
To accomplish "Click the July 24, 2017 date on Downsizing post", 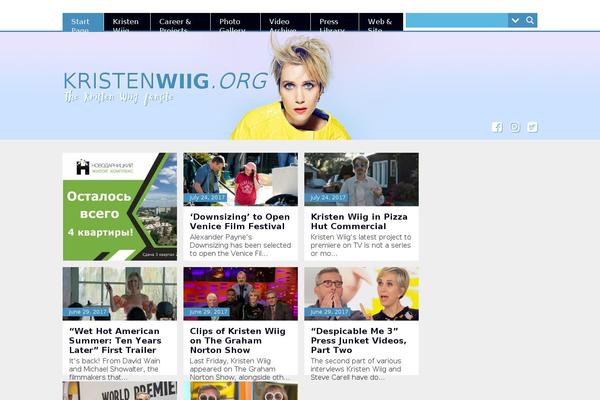I will coord(207,198).
